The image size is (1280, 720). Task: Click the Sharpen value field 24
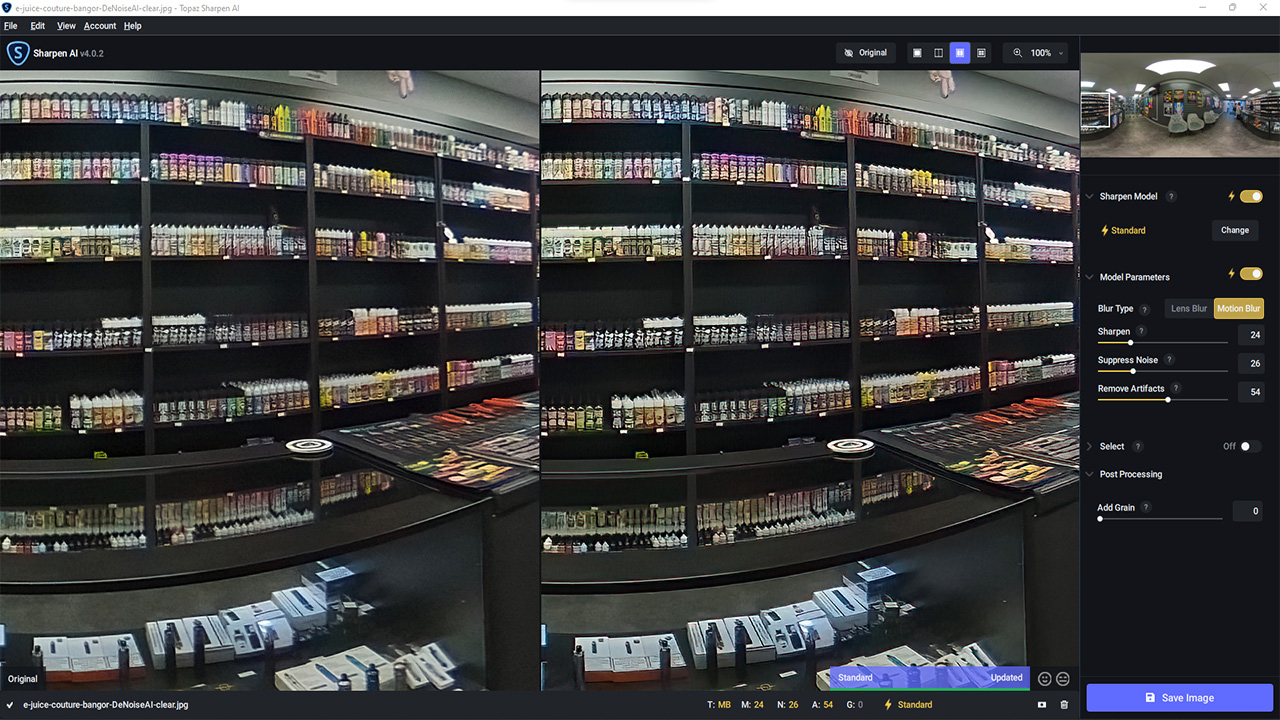click(x=1251, y=335)
